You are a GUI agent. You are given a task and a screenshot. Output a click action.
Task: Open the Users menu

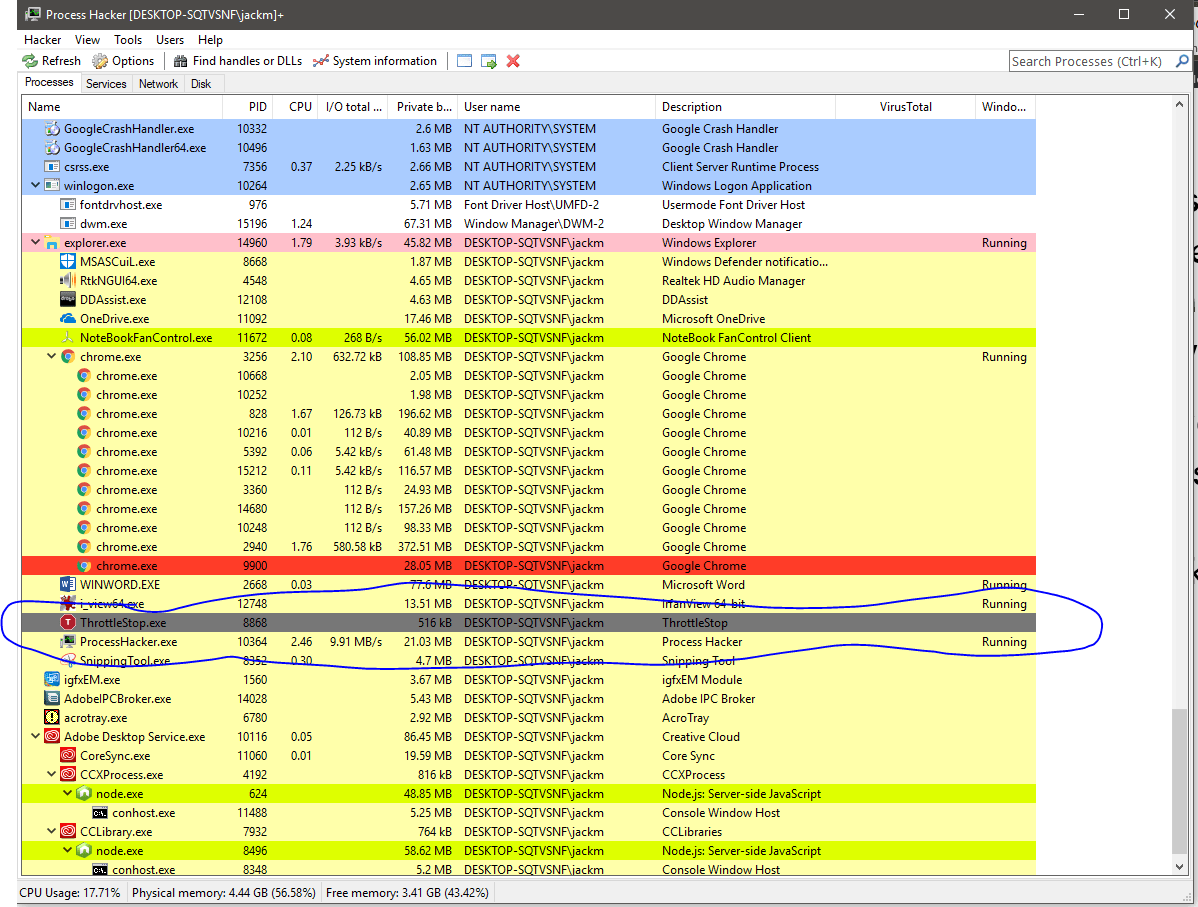click(x=170, y=40)
